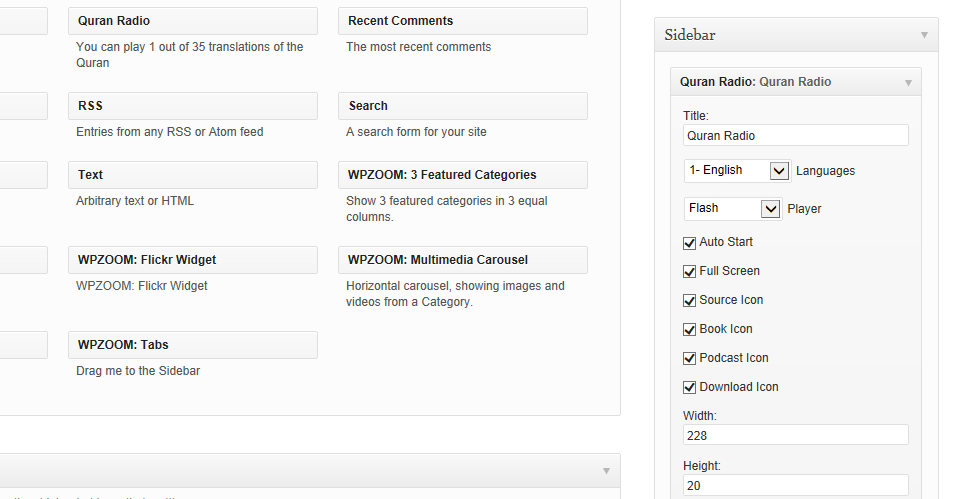Viewport: 956px width, 499px height.
Task: Disable the Source Icon checkbox
Action: click(690, 301)
